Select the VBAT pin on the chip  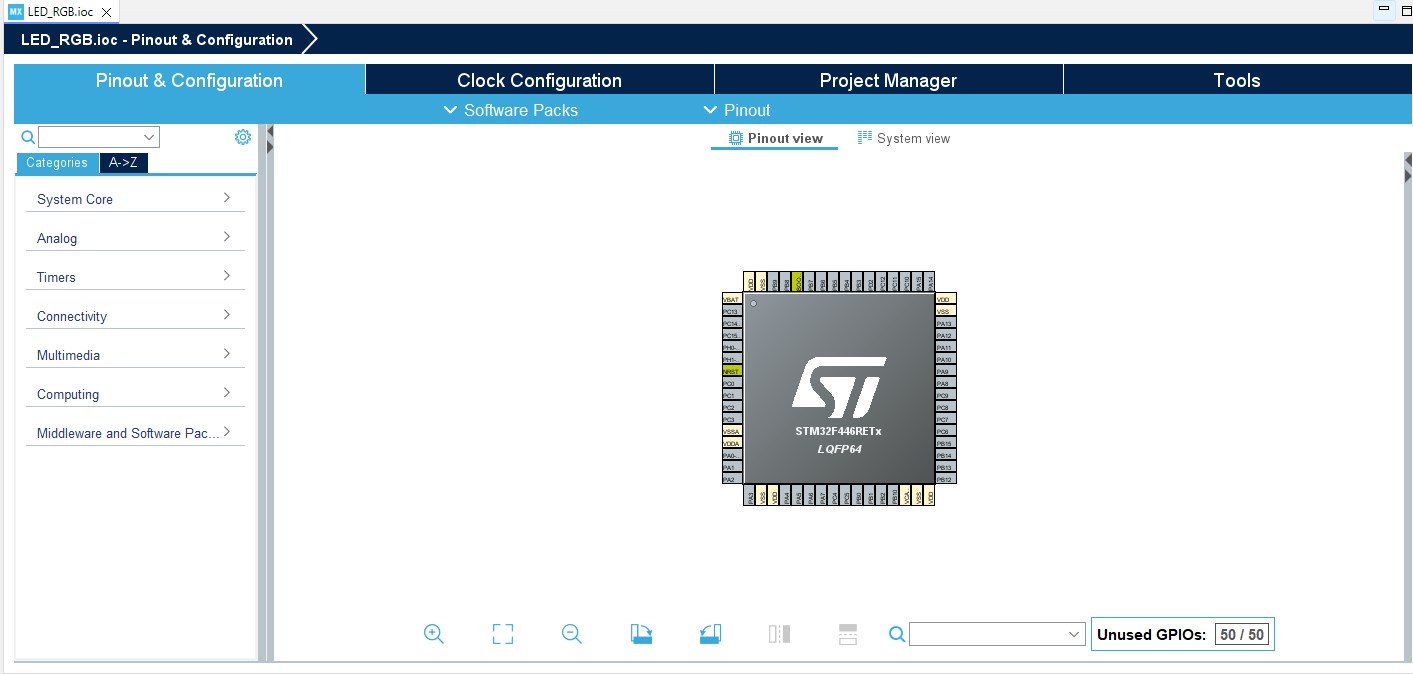pos(732,299)
